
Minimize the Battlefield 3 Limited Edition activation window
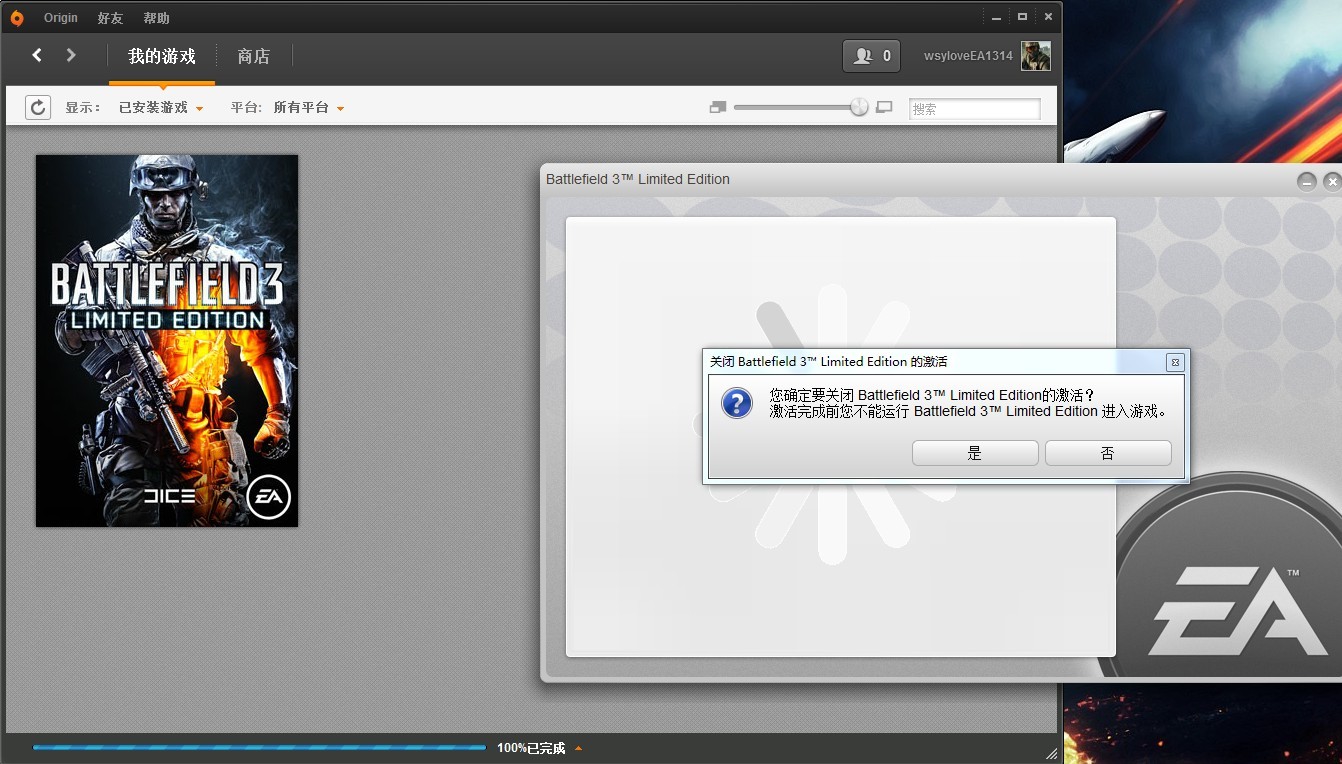[1307, 181]
